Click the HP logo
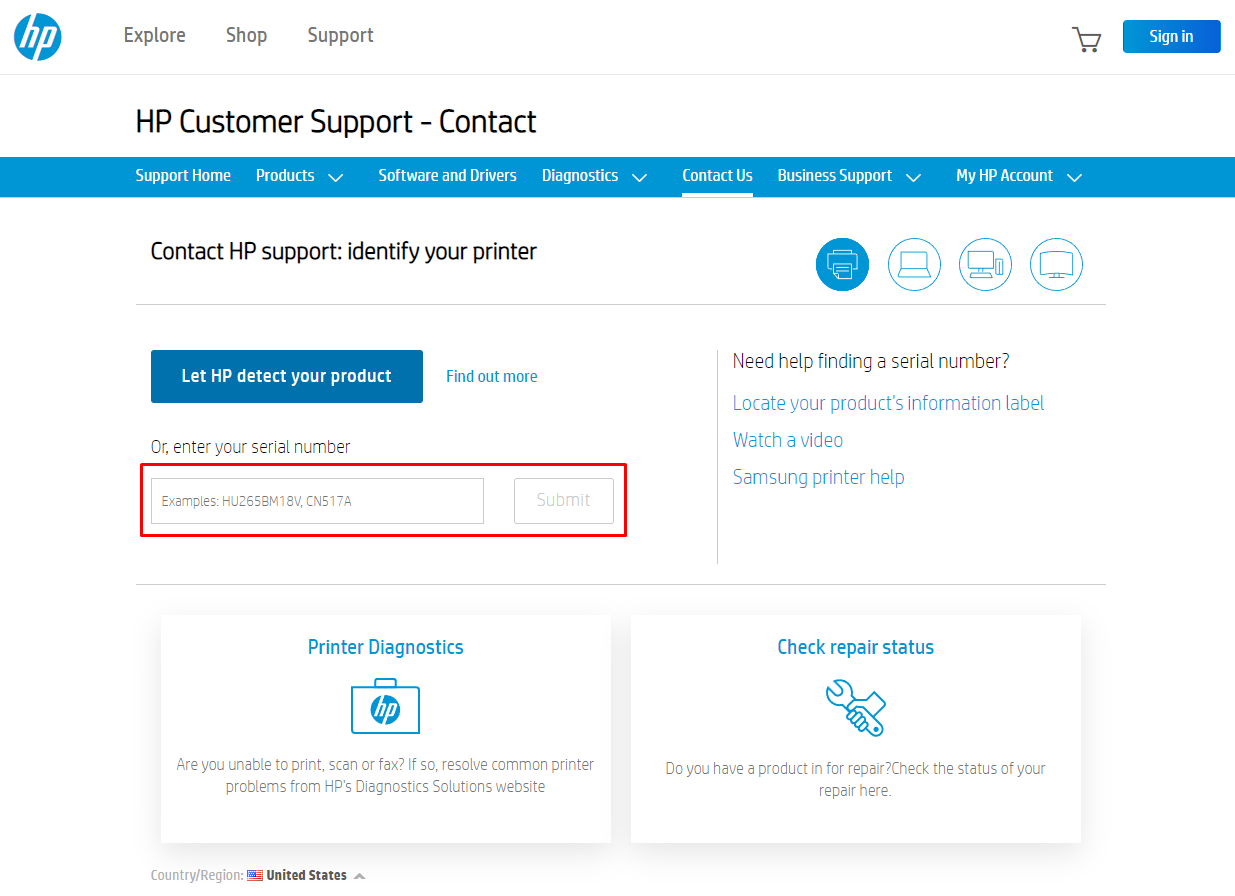The height and width of the screenshot is (896, 1235). [x=38, y=37]
